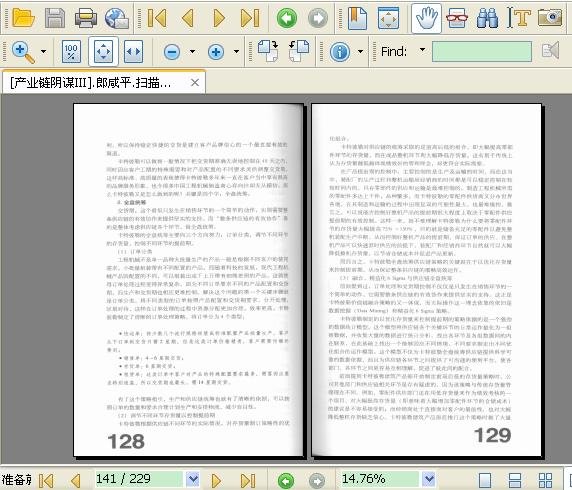Screen dimensions: 572x490
Task: Click green previous view in status bar
Action: click(286, 481)
